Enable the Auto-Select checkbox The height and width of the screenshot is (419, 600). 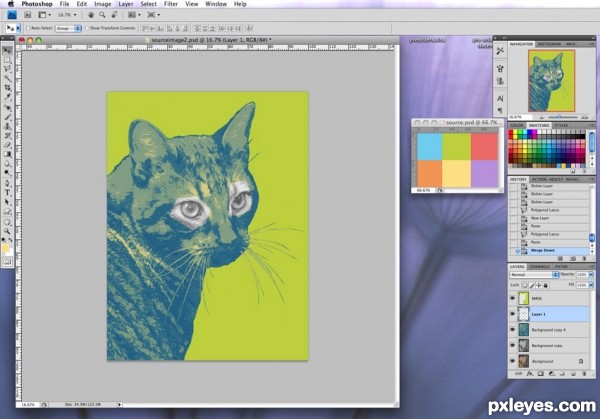tap(28, 28)
